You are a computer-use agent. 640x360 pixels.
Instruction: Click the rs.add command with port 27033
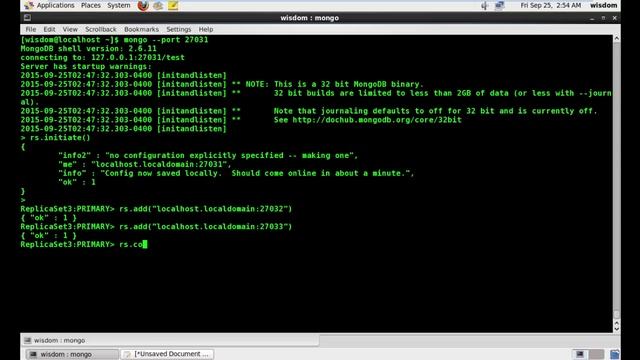tap(205, 227)
